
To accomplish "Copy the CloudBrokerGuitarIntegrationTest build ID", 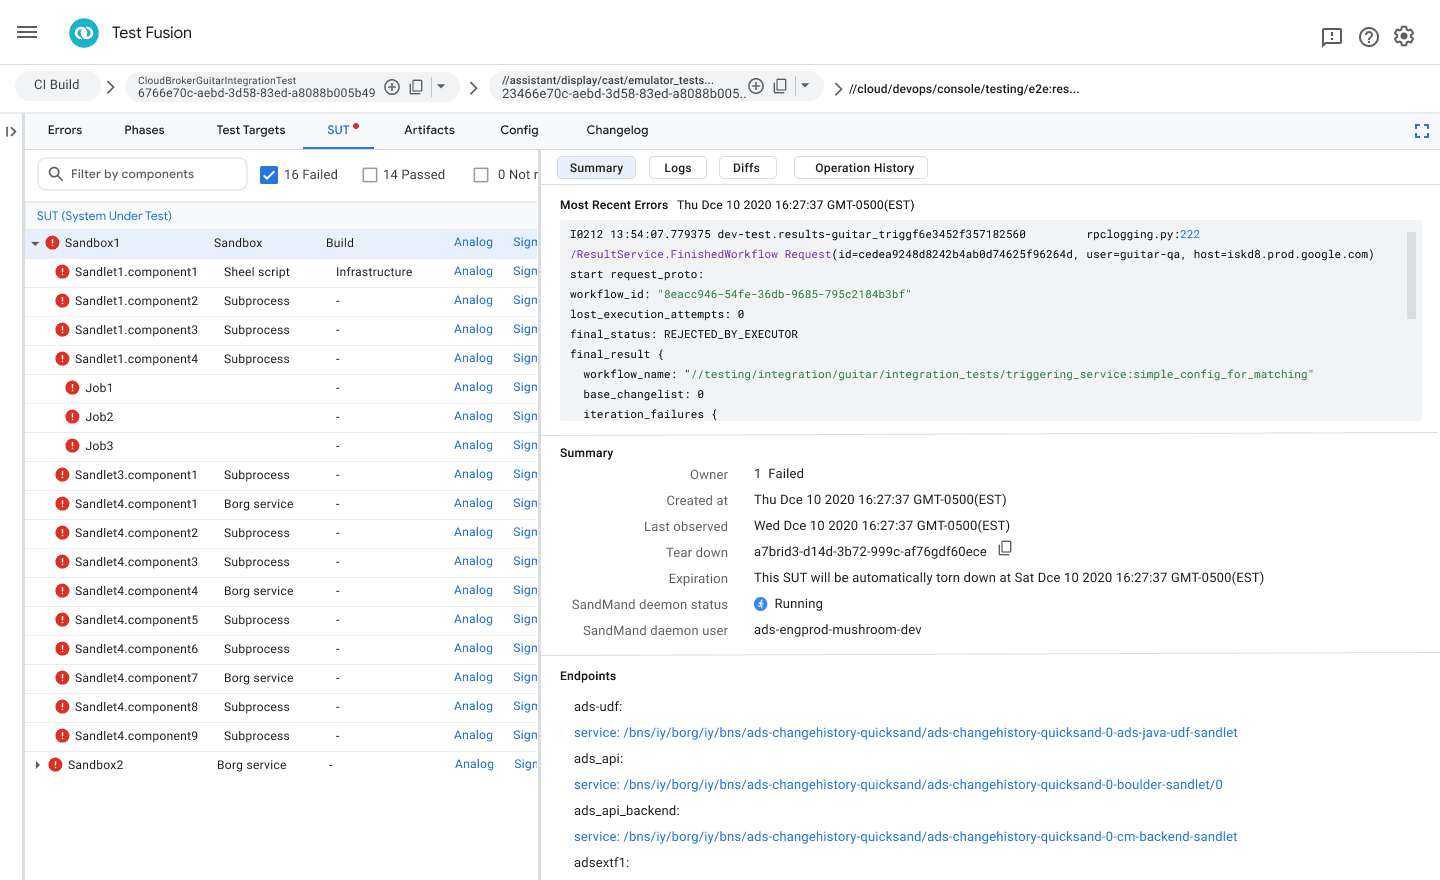I will click(416, 87).
